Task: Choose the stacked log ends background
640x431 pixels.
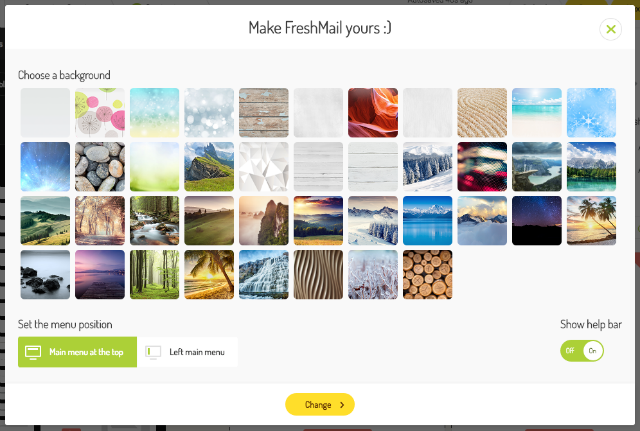Action: coord(428,275)
